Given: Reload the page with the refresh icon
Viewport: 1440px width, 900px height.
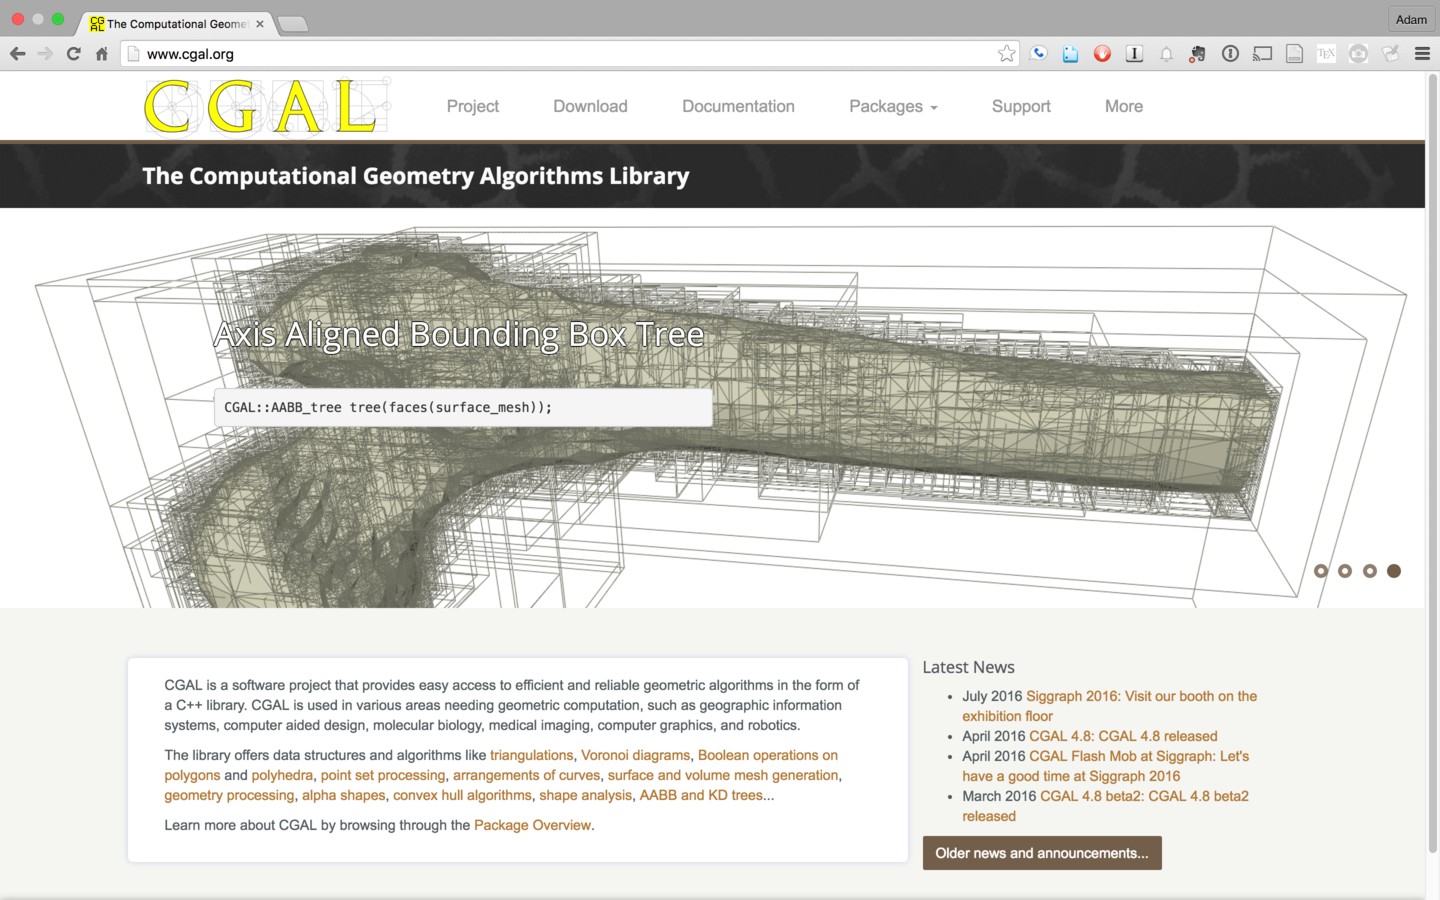Looking at the screenshot, I should (73, 54).
